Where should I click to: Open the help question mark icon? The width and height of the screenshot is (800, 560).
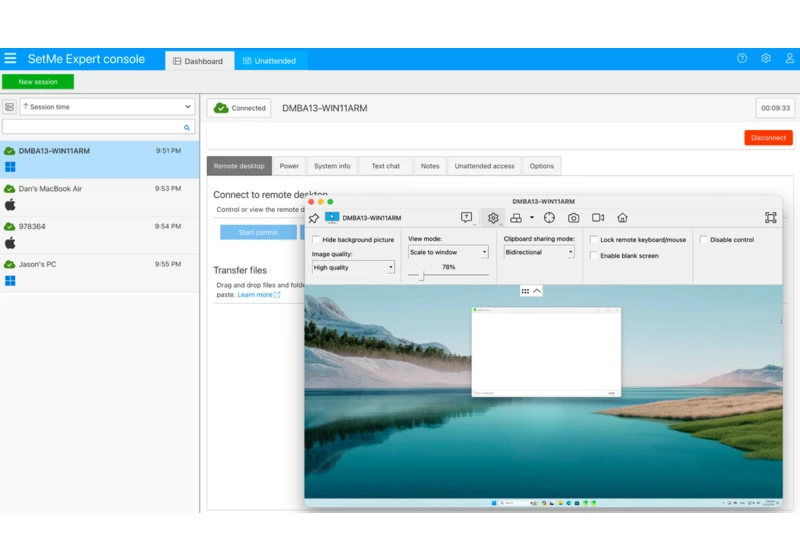tap(742, 58)
